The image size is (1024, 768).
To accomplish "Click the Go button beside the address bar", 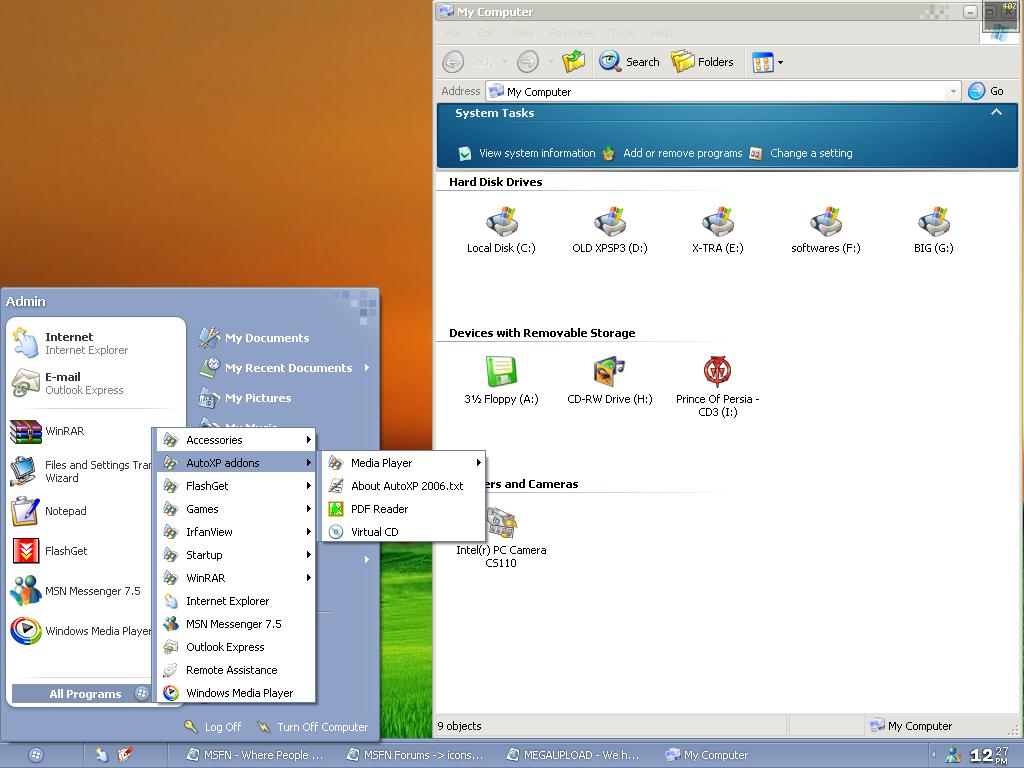I will click(x=986, y=91).
